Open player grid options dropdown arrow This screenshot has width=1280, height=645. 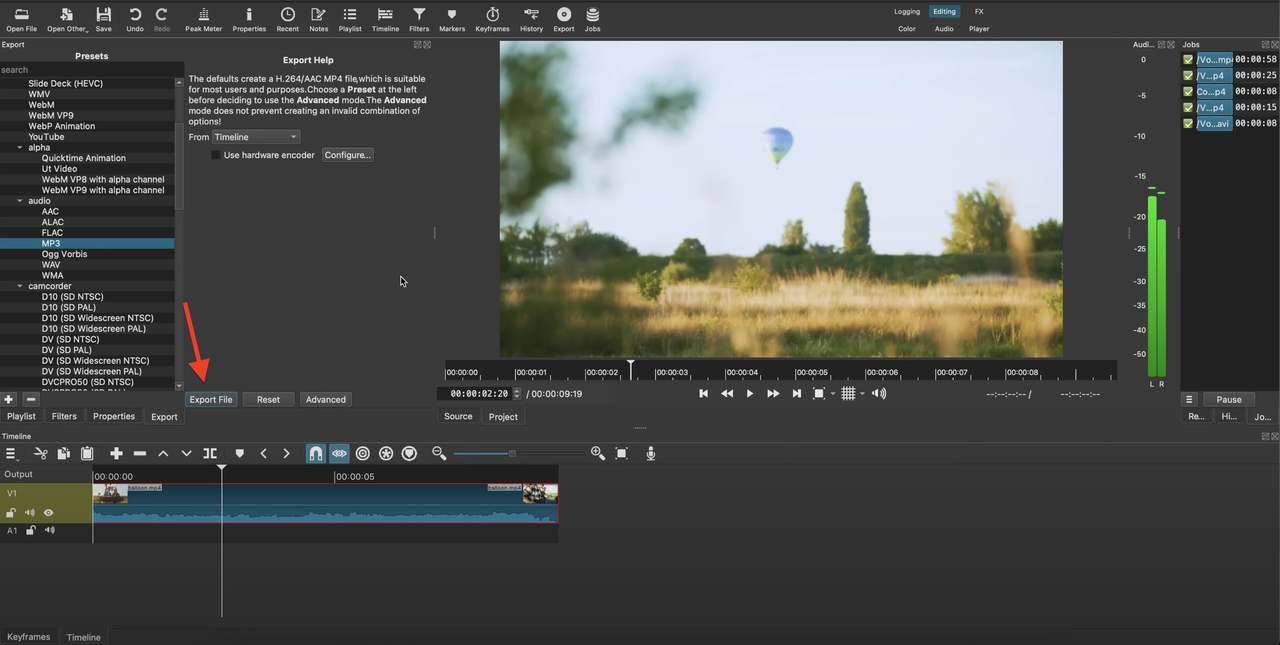click(862, 394)
